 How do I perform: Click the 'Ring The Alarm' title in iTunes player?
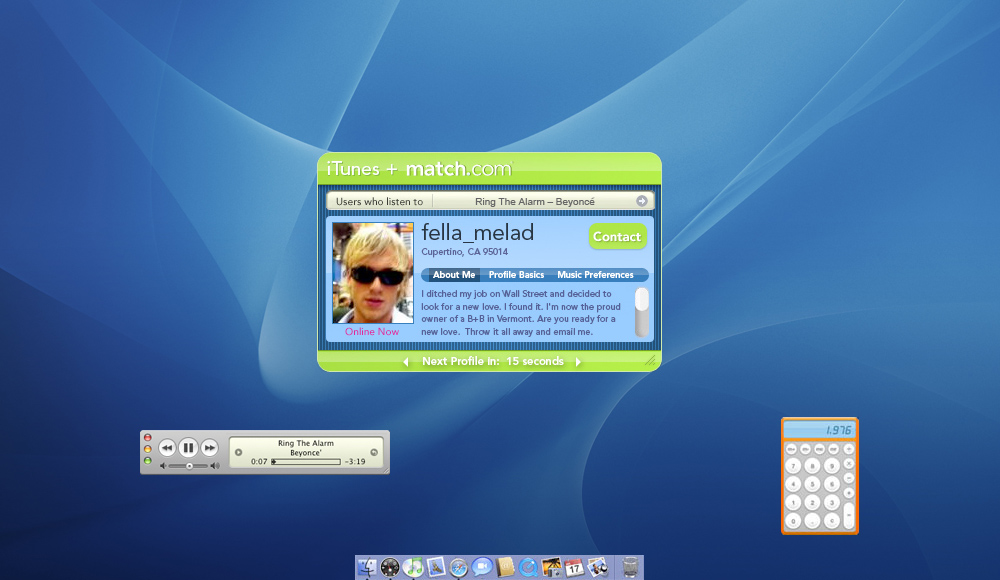coord(305,443)
